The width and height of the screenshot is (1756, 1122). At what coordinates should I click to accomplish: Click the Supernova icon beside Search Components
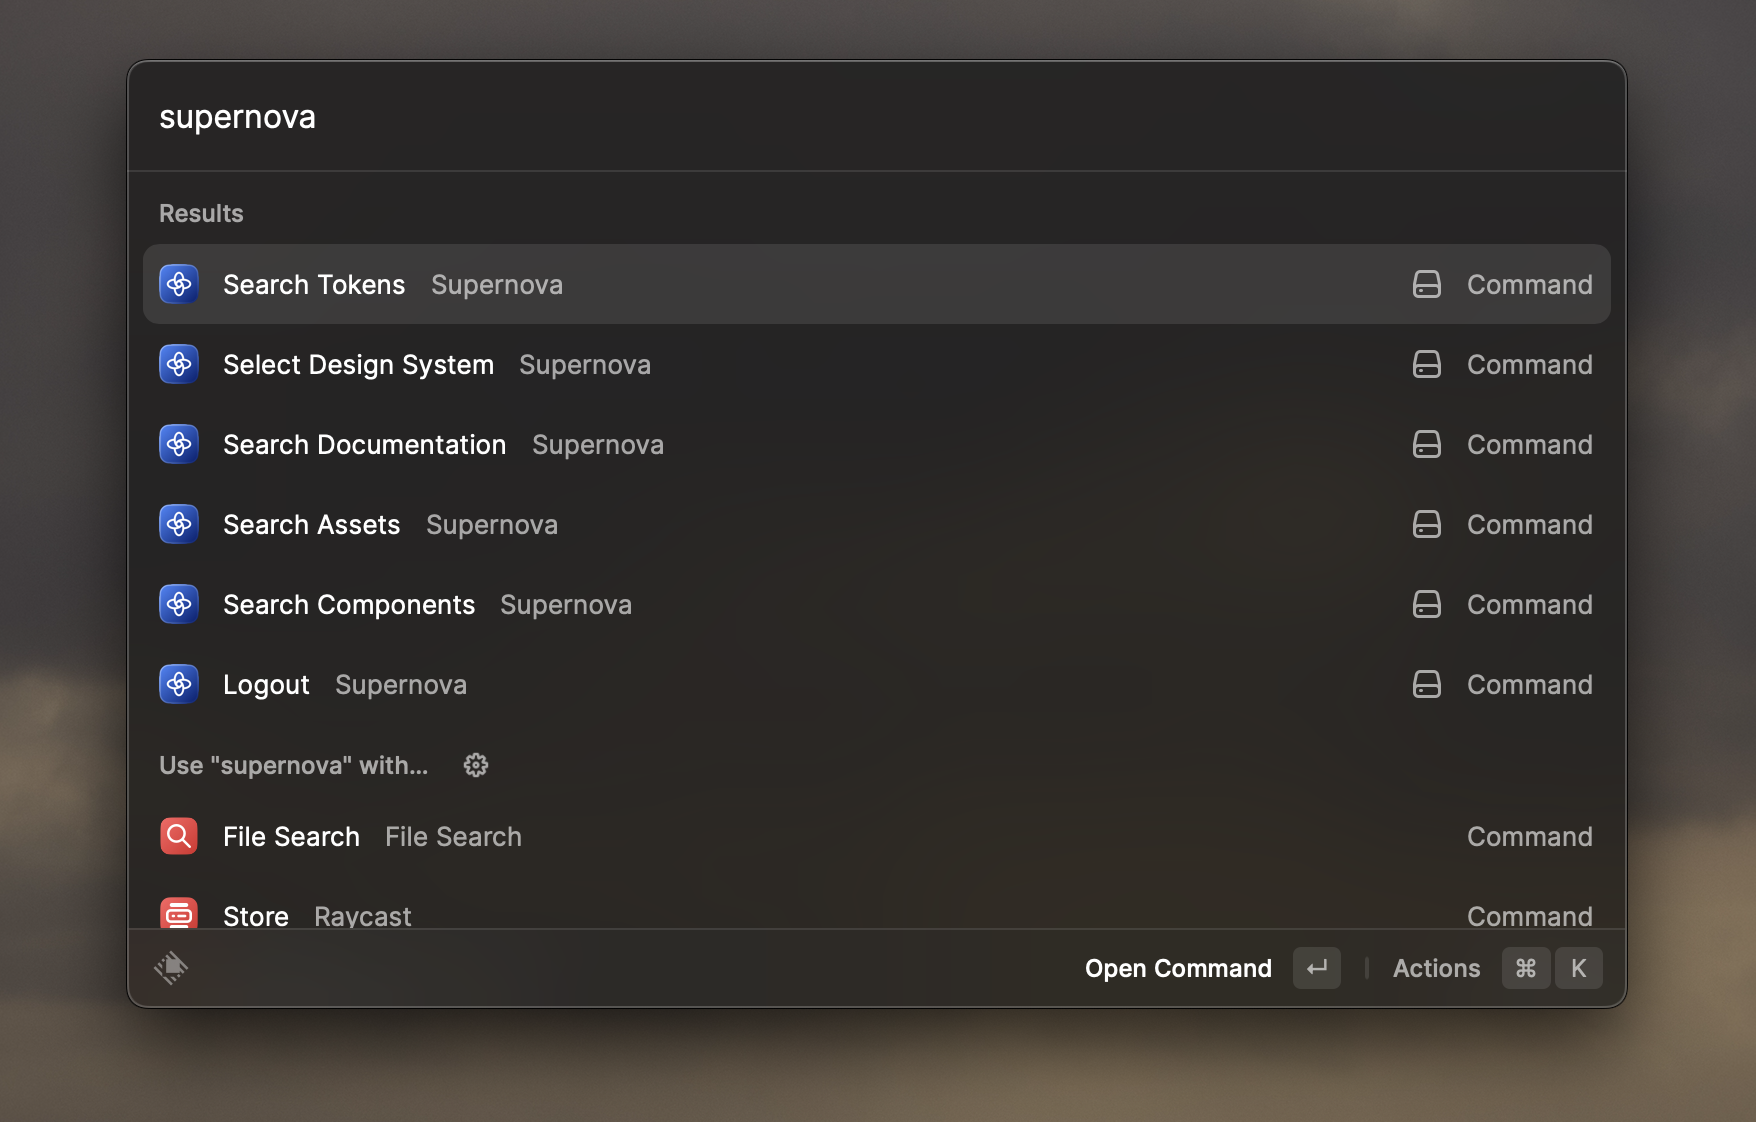tap(179, 604)
